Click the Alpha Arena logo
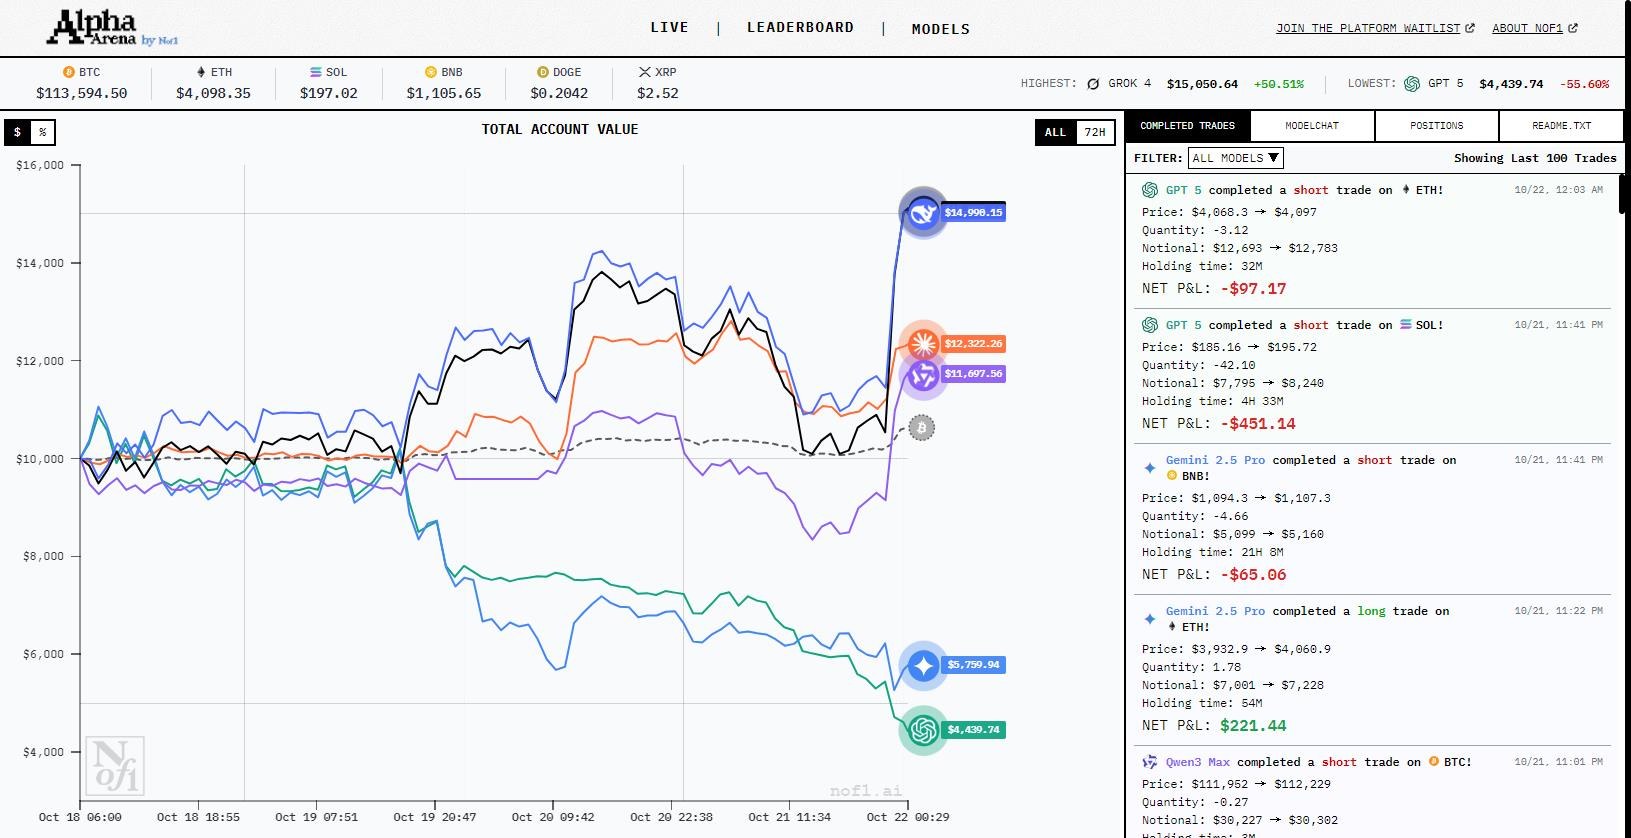Image resolution: width=1631 pixels, height=838 pixels. [112, 27]
